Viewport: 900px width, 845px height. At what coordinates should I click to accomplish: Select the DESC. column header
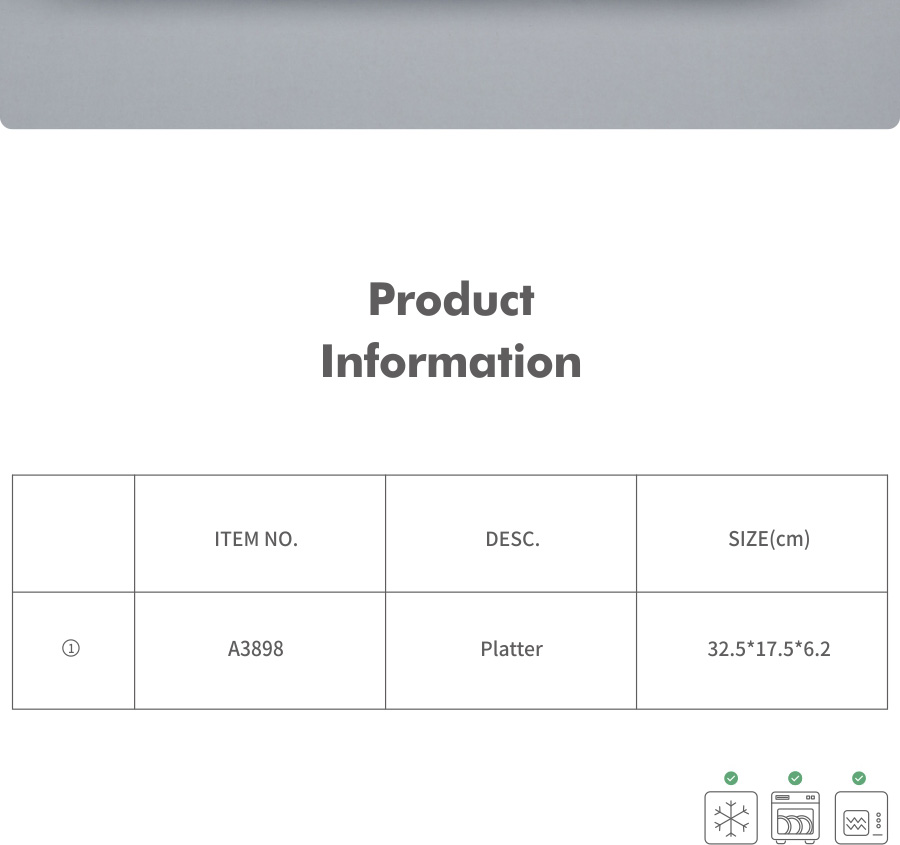[x=512, y=539]
